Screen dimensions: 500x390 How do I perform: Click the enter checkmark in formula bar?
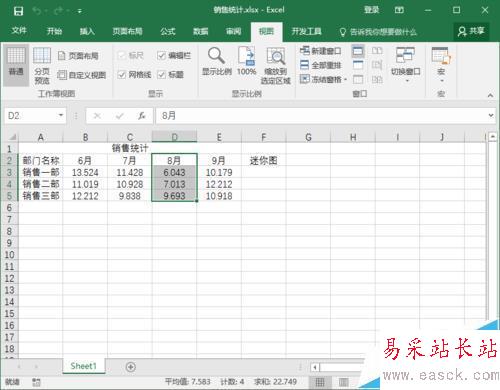pos(119,116)
